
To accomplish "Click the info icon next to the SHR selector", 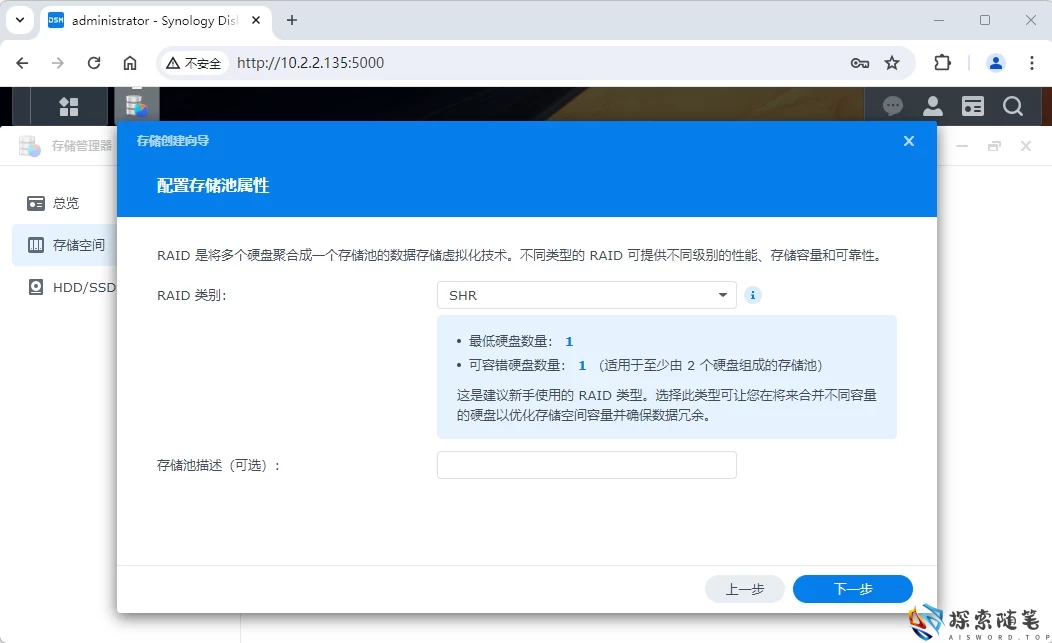I will (x=752, y=295).
